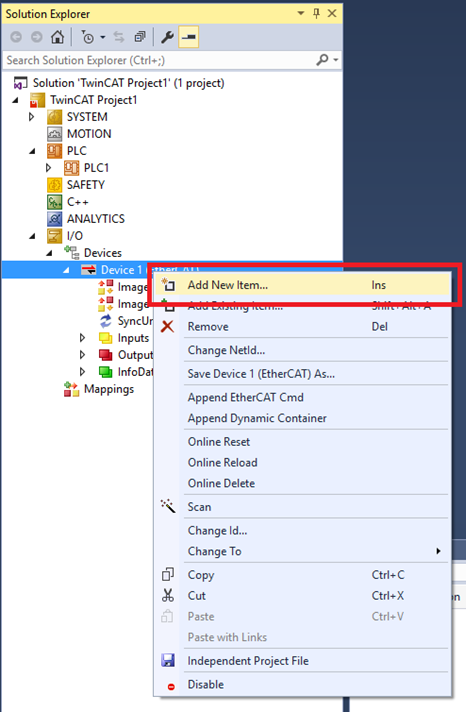Click the Scan wand icon
The height and width of the screenshot is (712, 466).
click(x=168, y=506)
